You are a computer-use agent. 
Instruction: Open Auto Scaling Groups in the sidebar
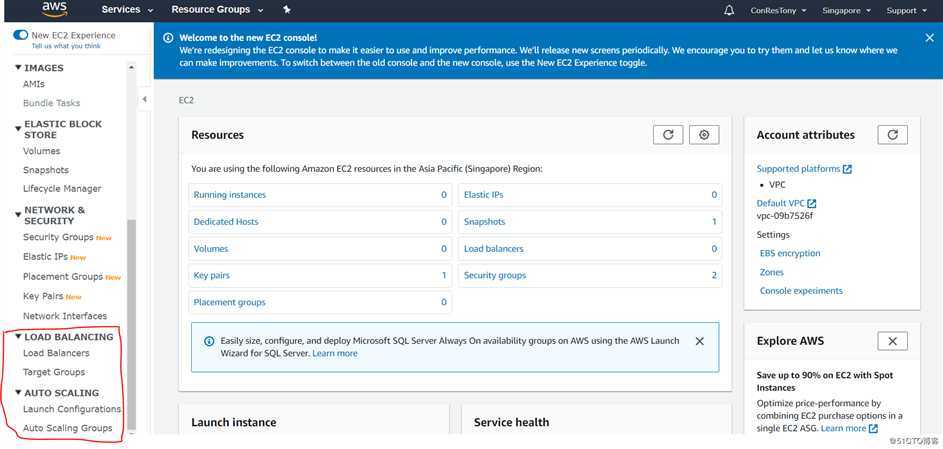pos(67,428)
